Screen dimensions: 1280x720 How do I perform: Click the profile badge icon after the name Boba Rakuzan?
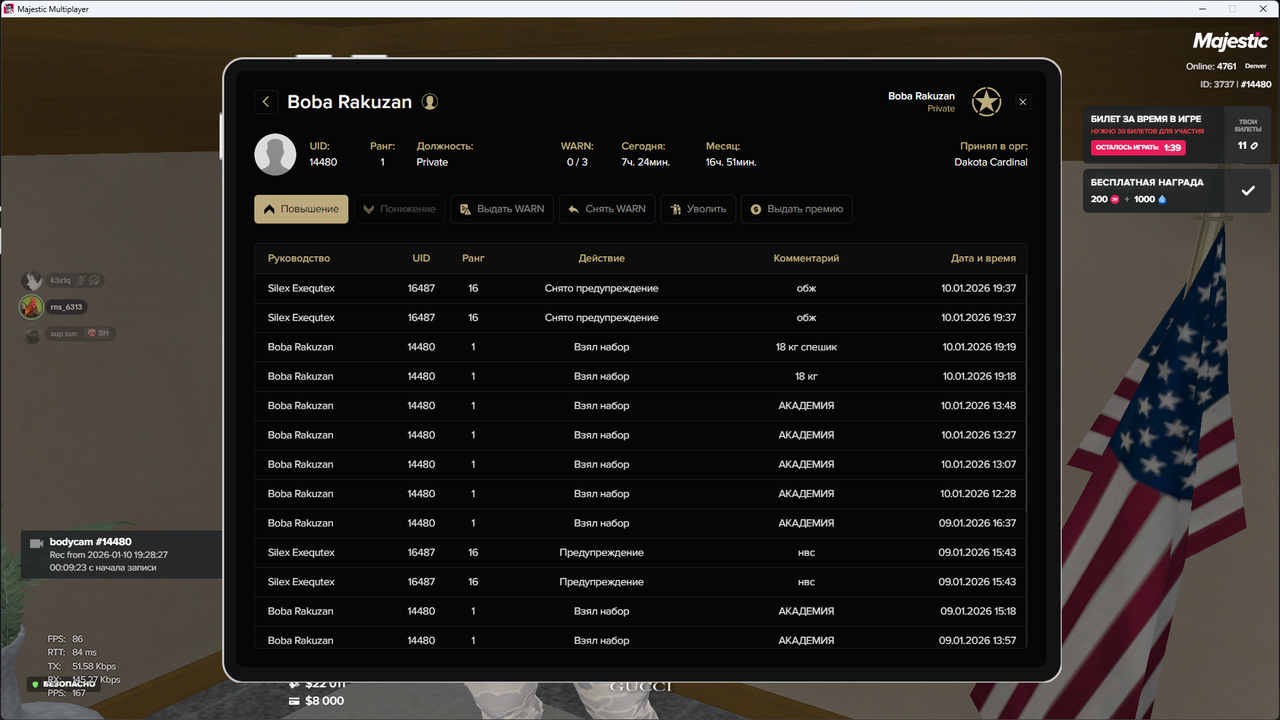[430, 102]
